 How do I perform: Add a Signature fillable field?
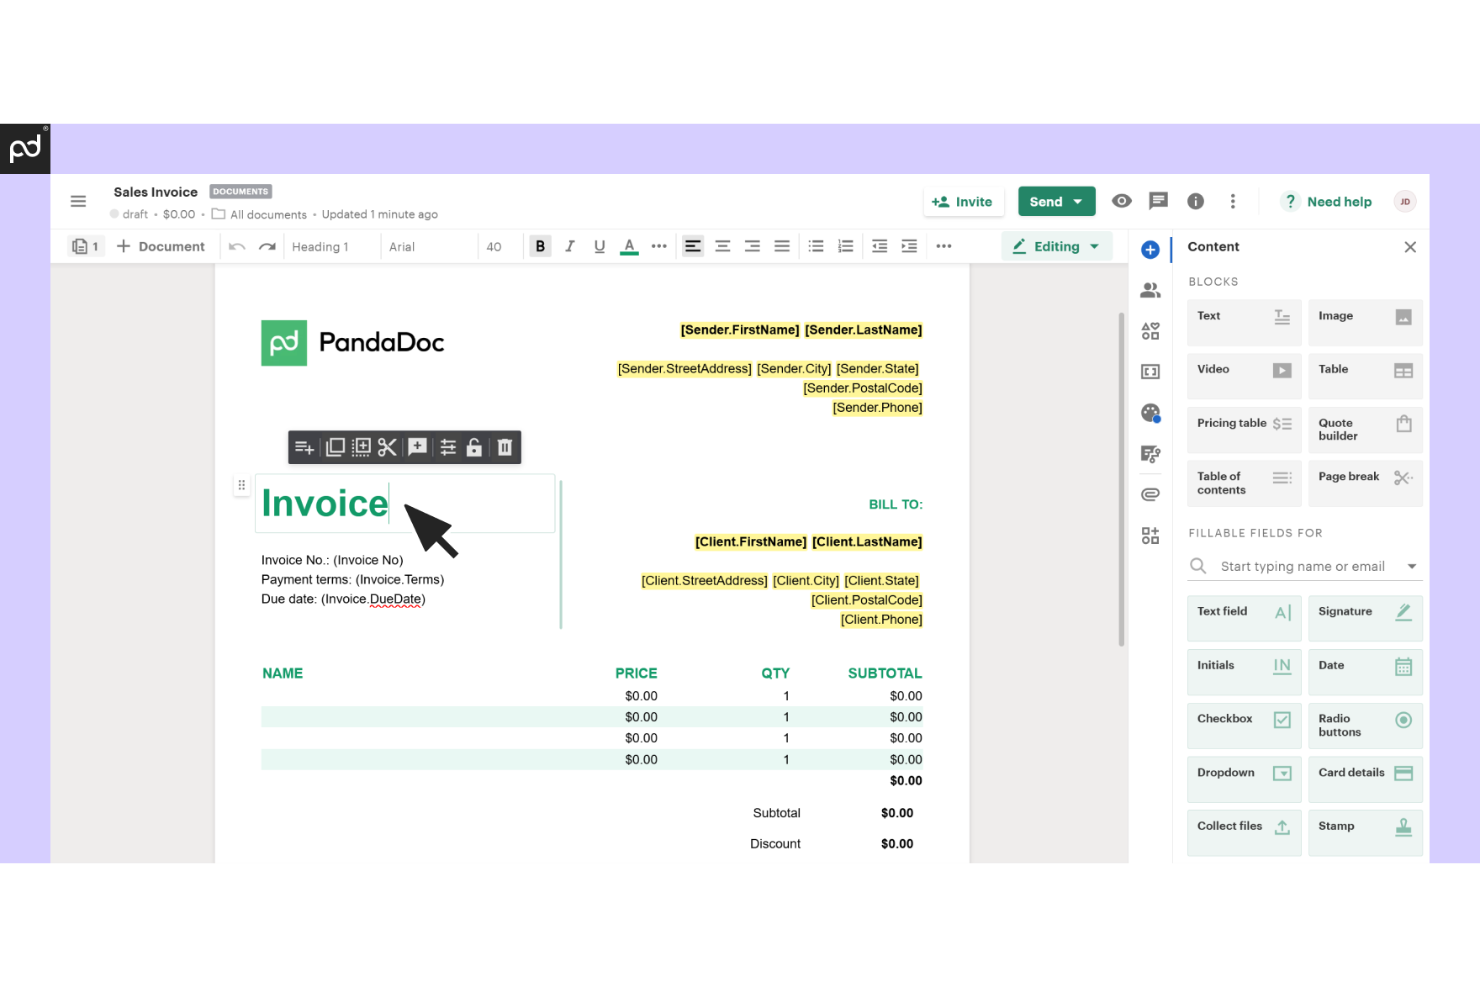[1364, 617]
